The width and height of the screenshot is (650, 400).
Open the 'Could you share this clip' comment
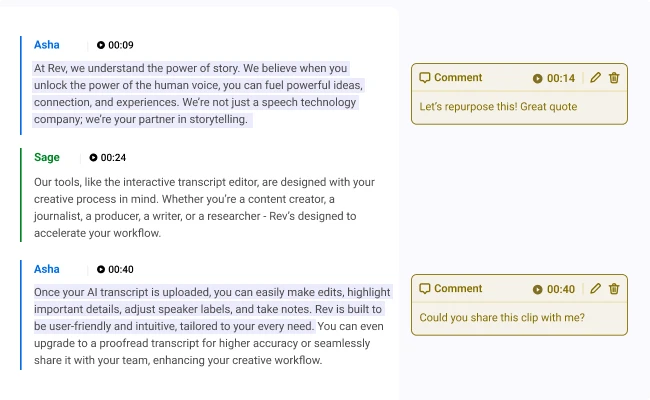click(x=502, y=318)
